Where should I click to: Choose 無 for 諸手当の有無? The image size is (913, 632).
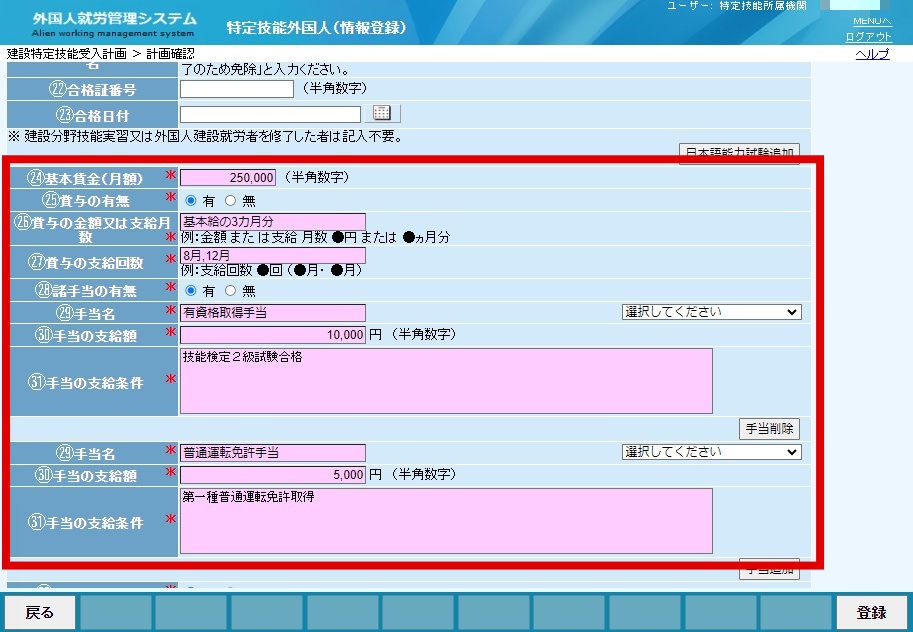pos(231,290)
